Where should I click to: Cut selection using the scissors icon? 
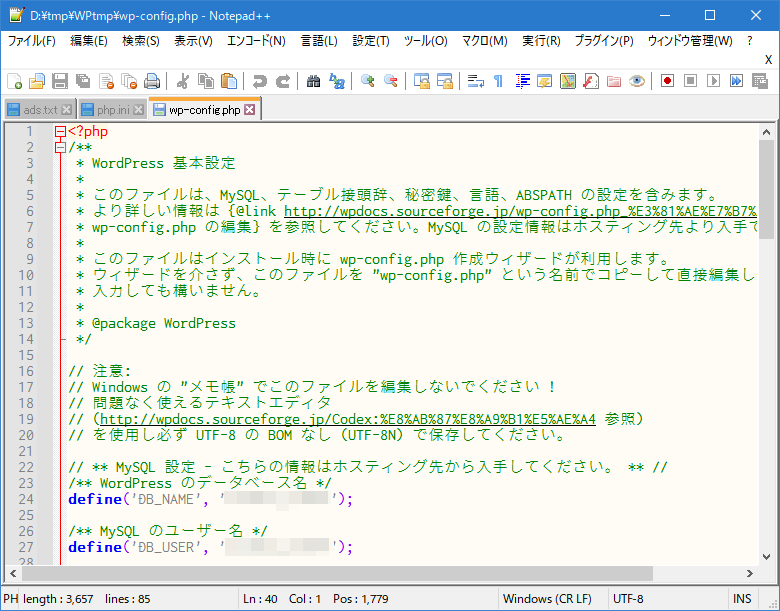pos(183,81)
